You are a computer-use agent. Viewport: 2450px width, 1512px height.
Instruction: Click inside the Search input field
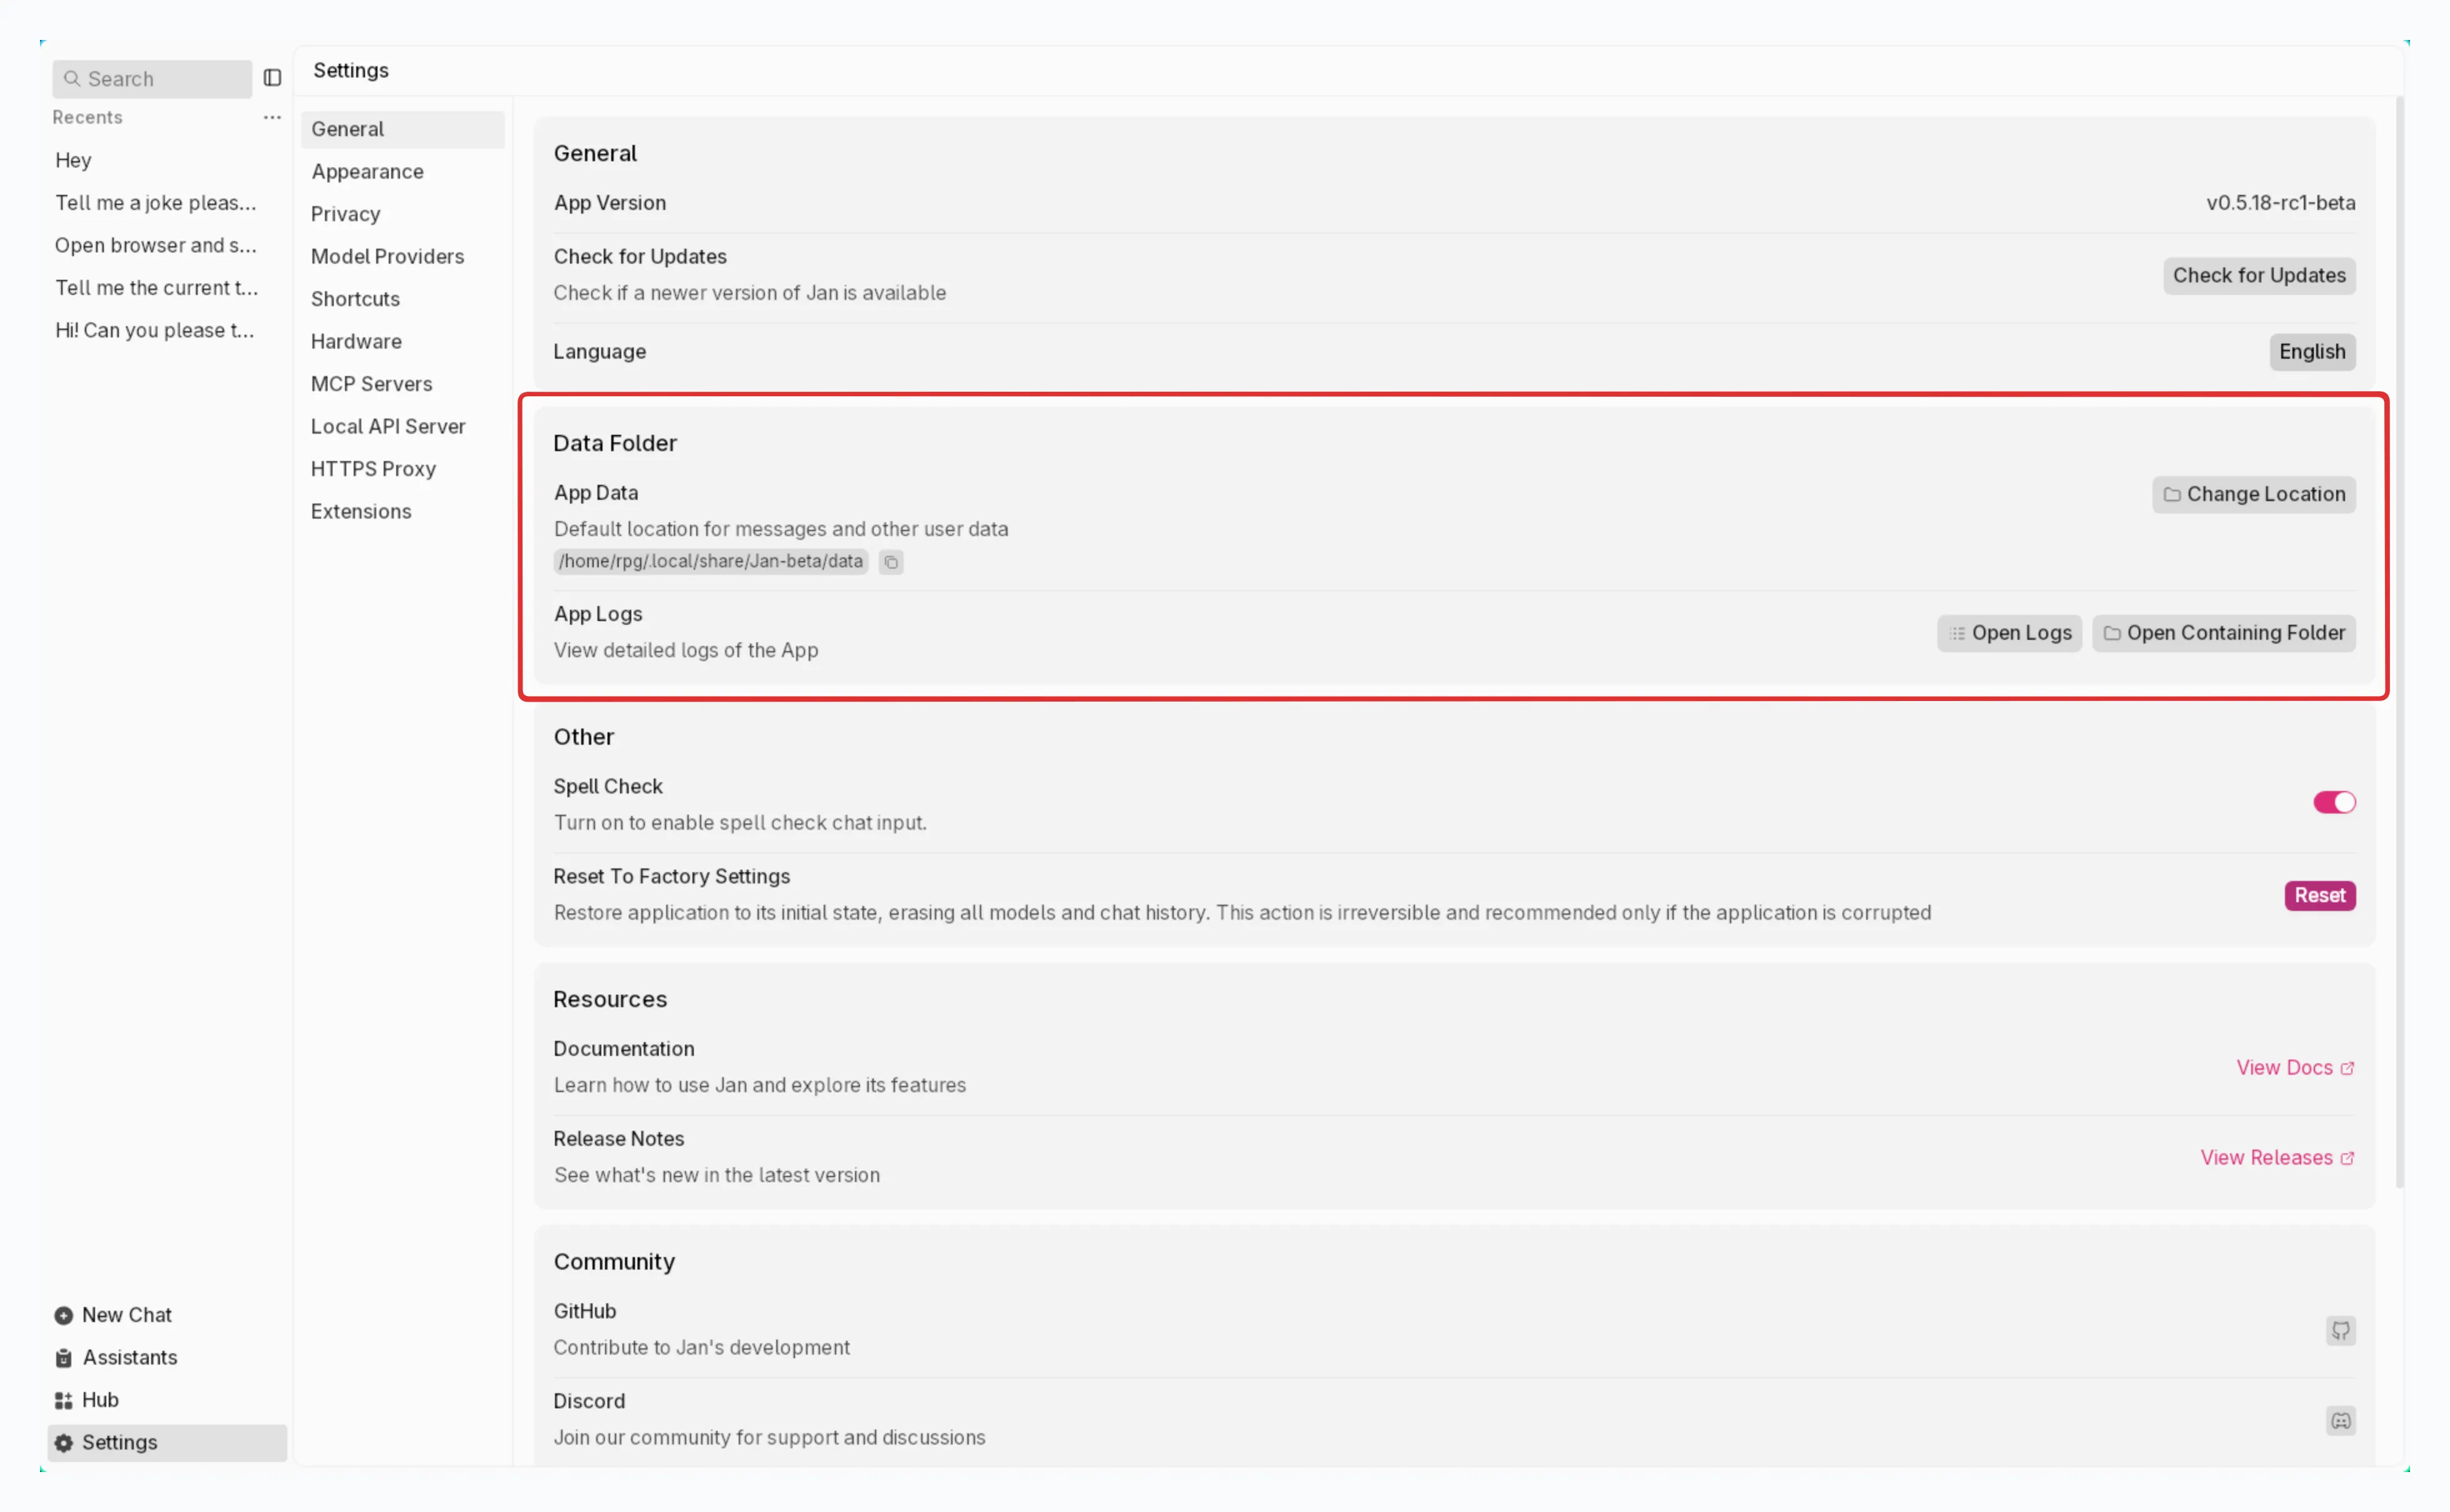(150, 78)
